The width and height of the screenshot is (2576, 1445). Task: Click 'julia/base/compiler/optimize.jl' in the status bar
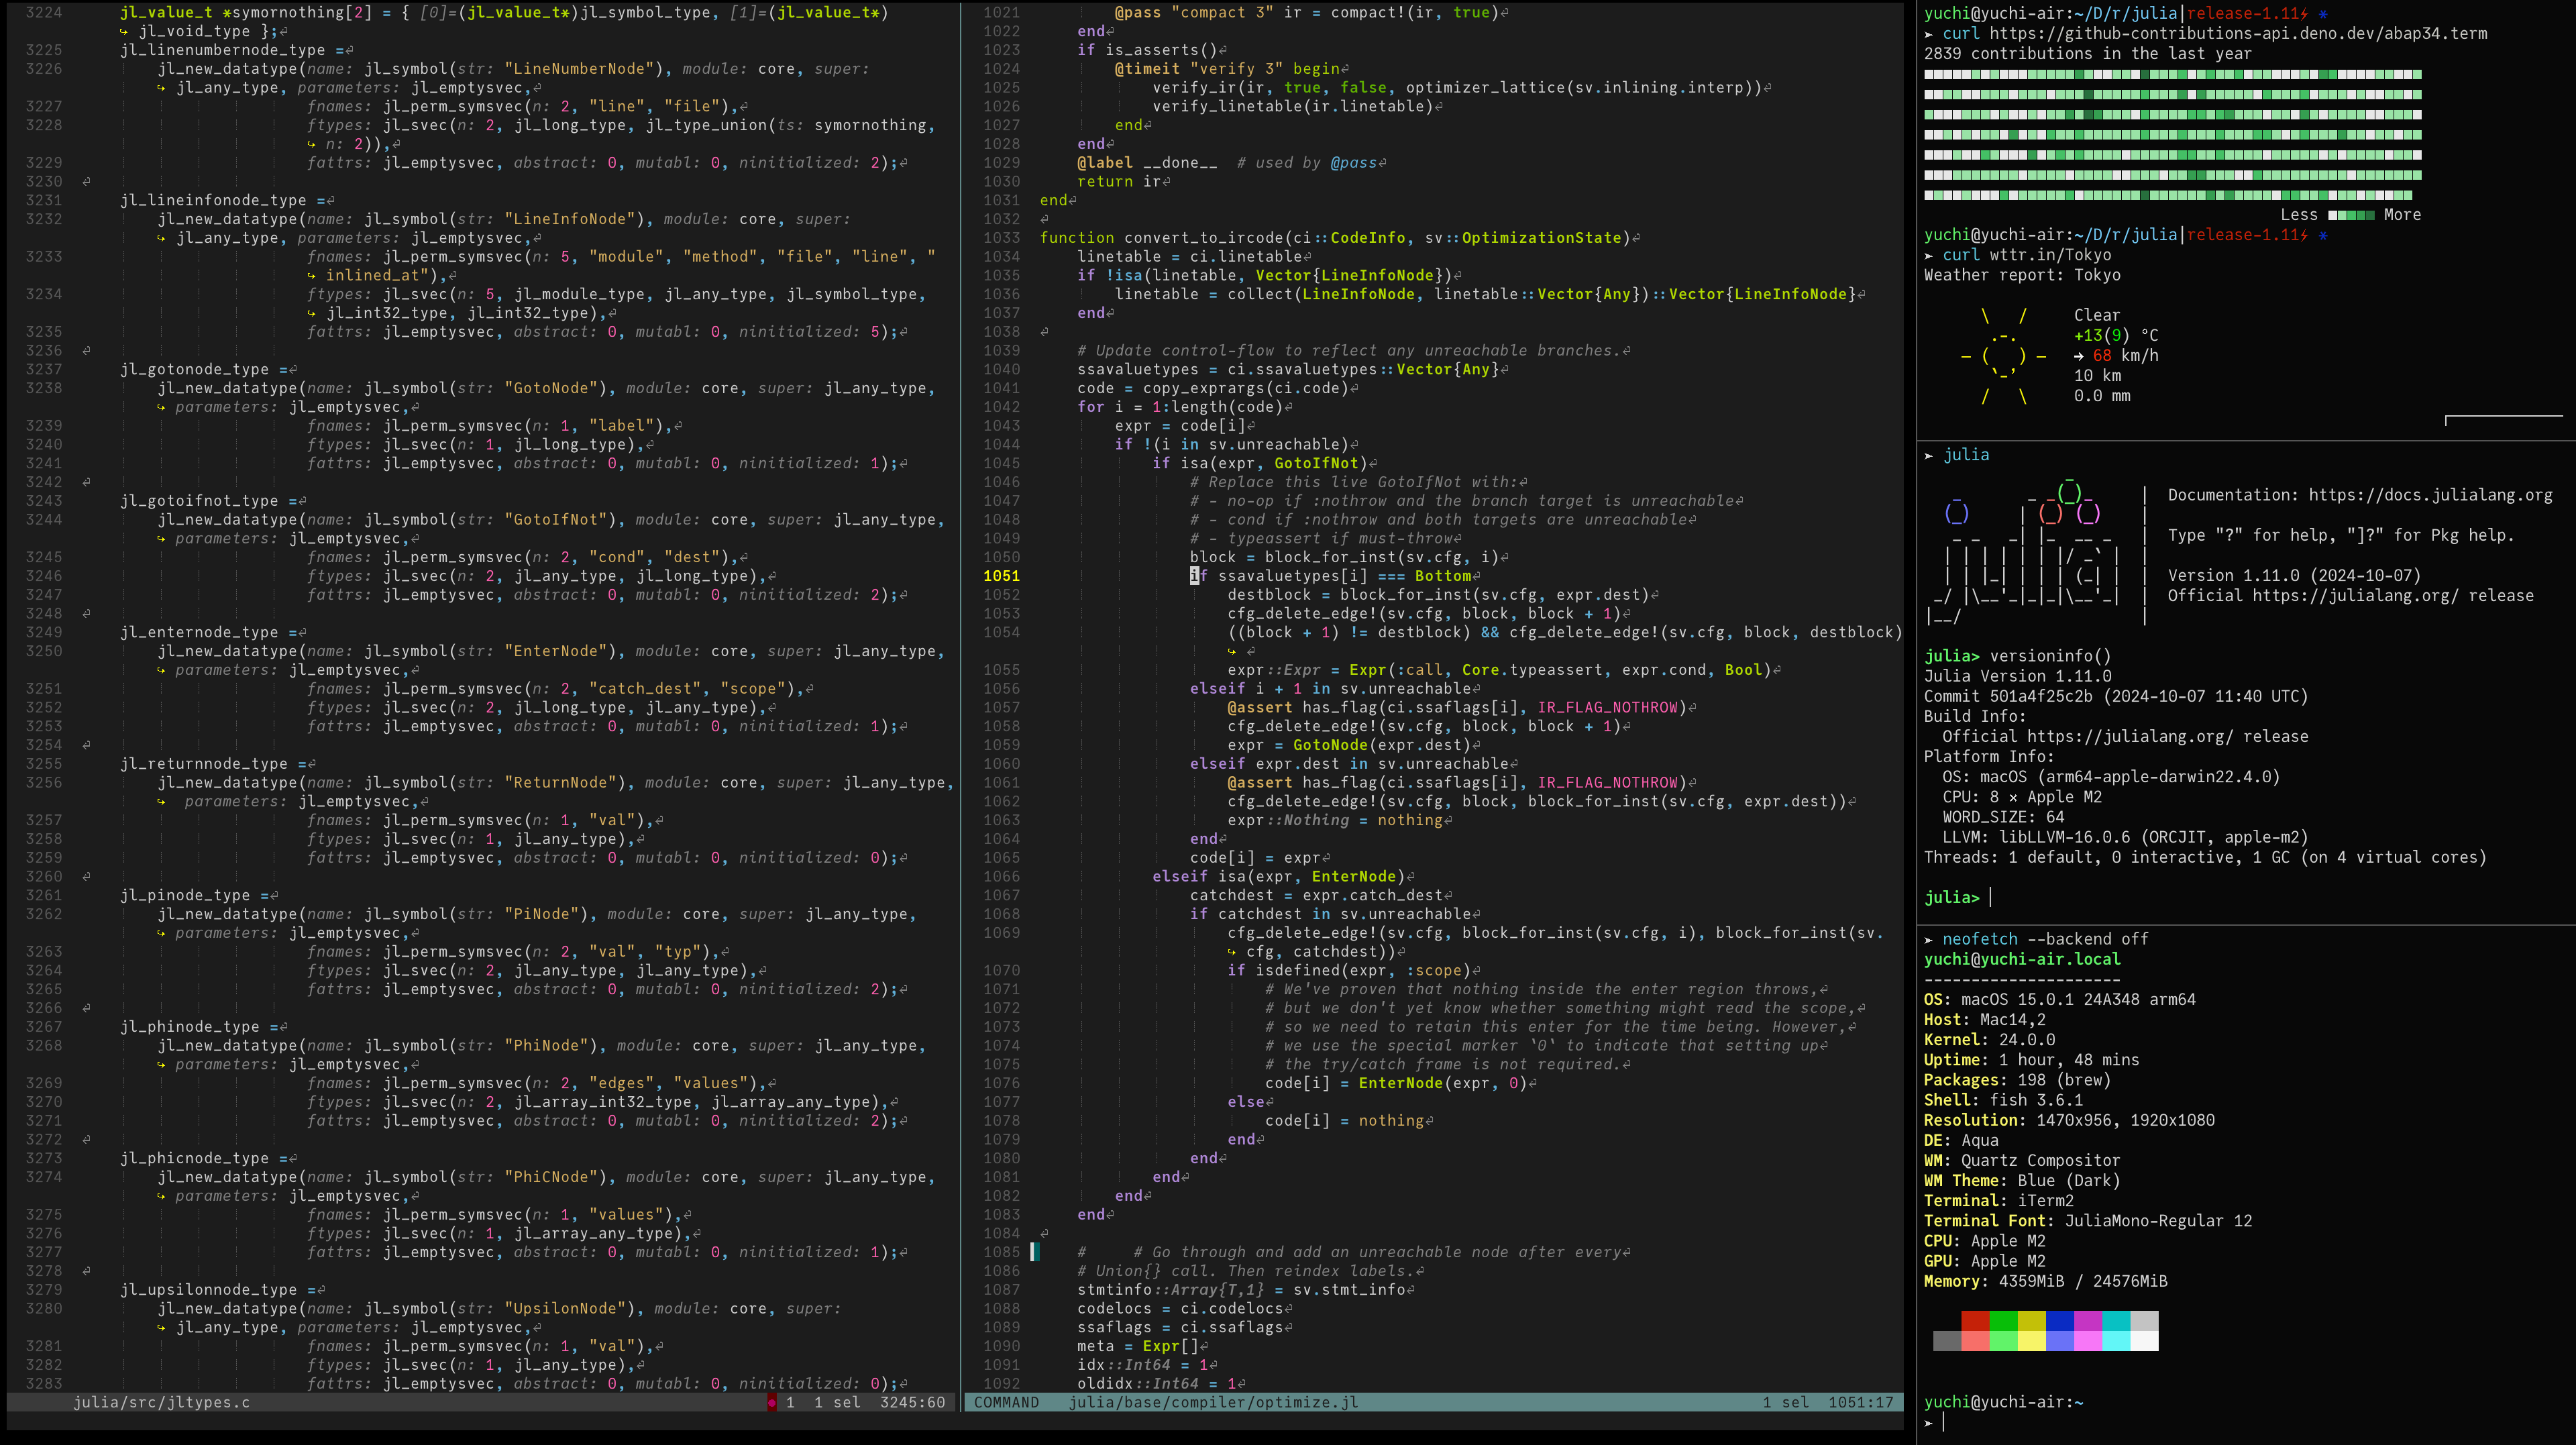tap(1213, 1402)
